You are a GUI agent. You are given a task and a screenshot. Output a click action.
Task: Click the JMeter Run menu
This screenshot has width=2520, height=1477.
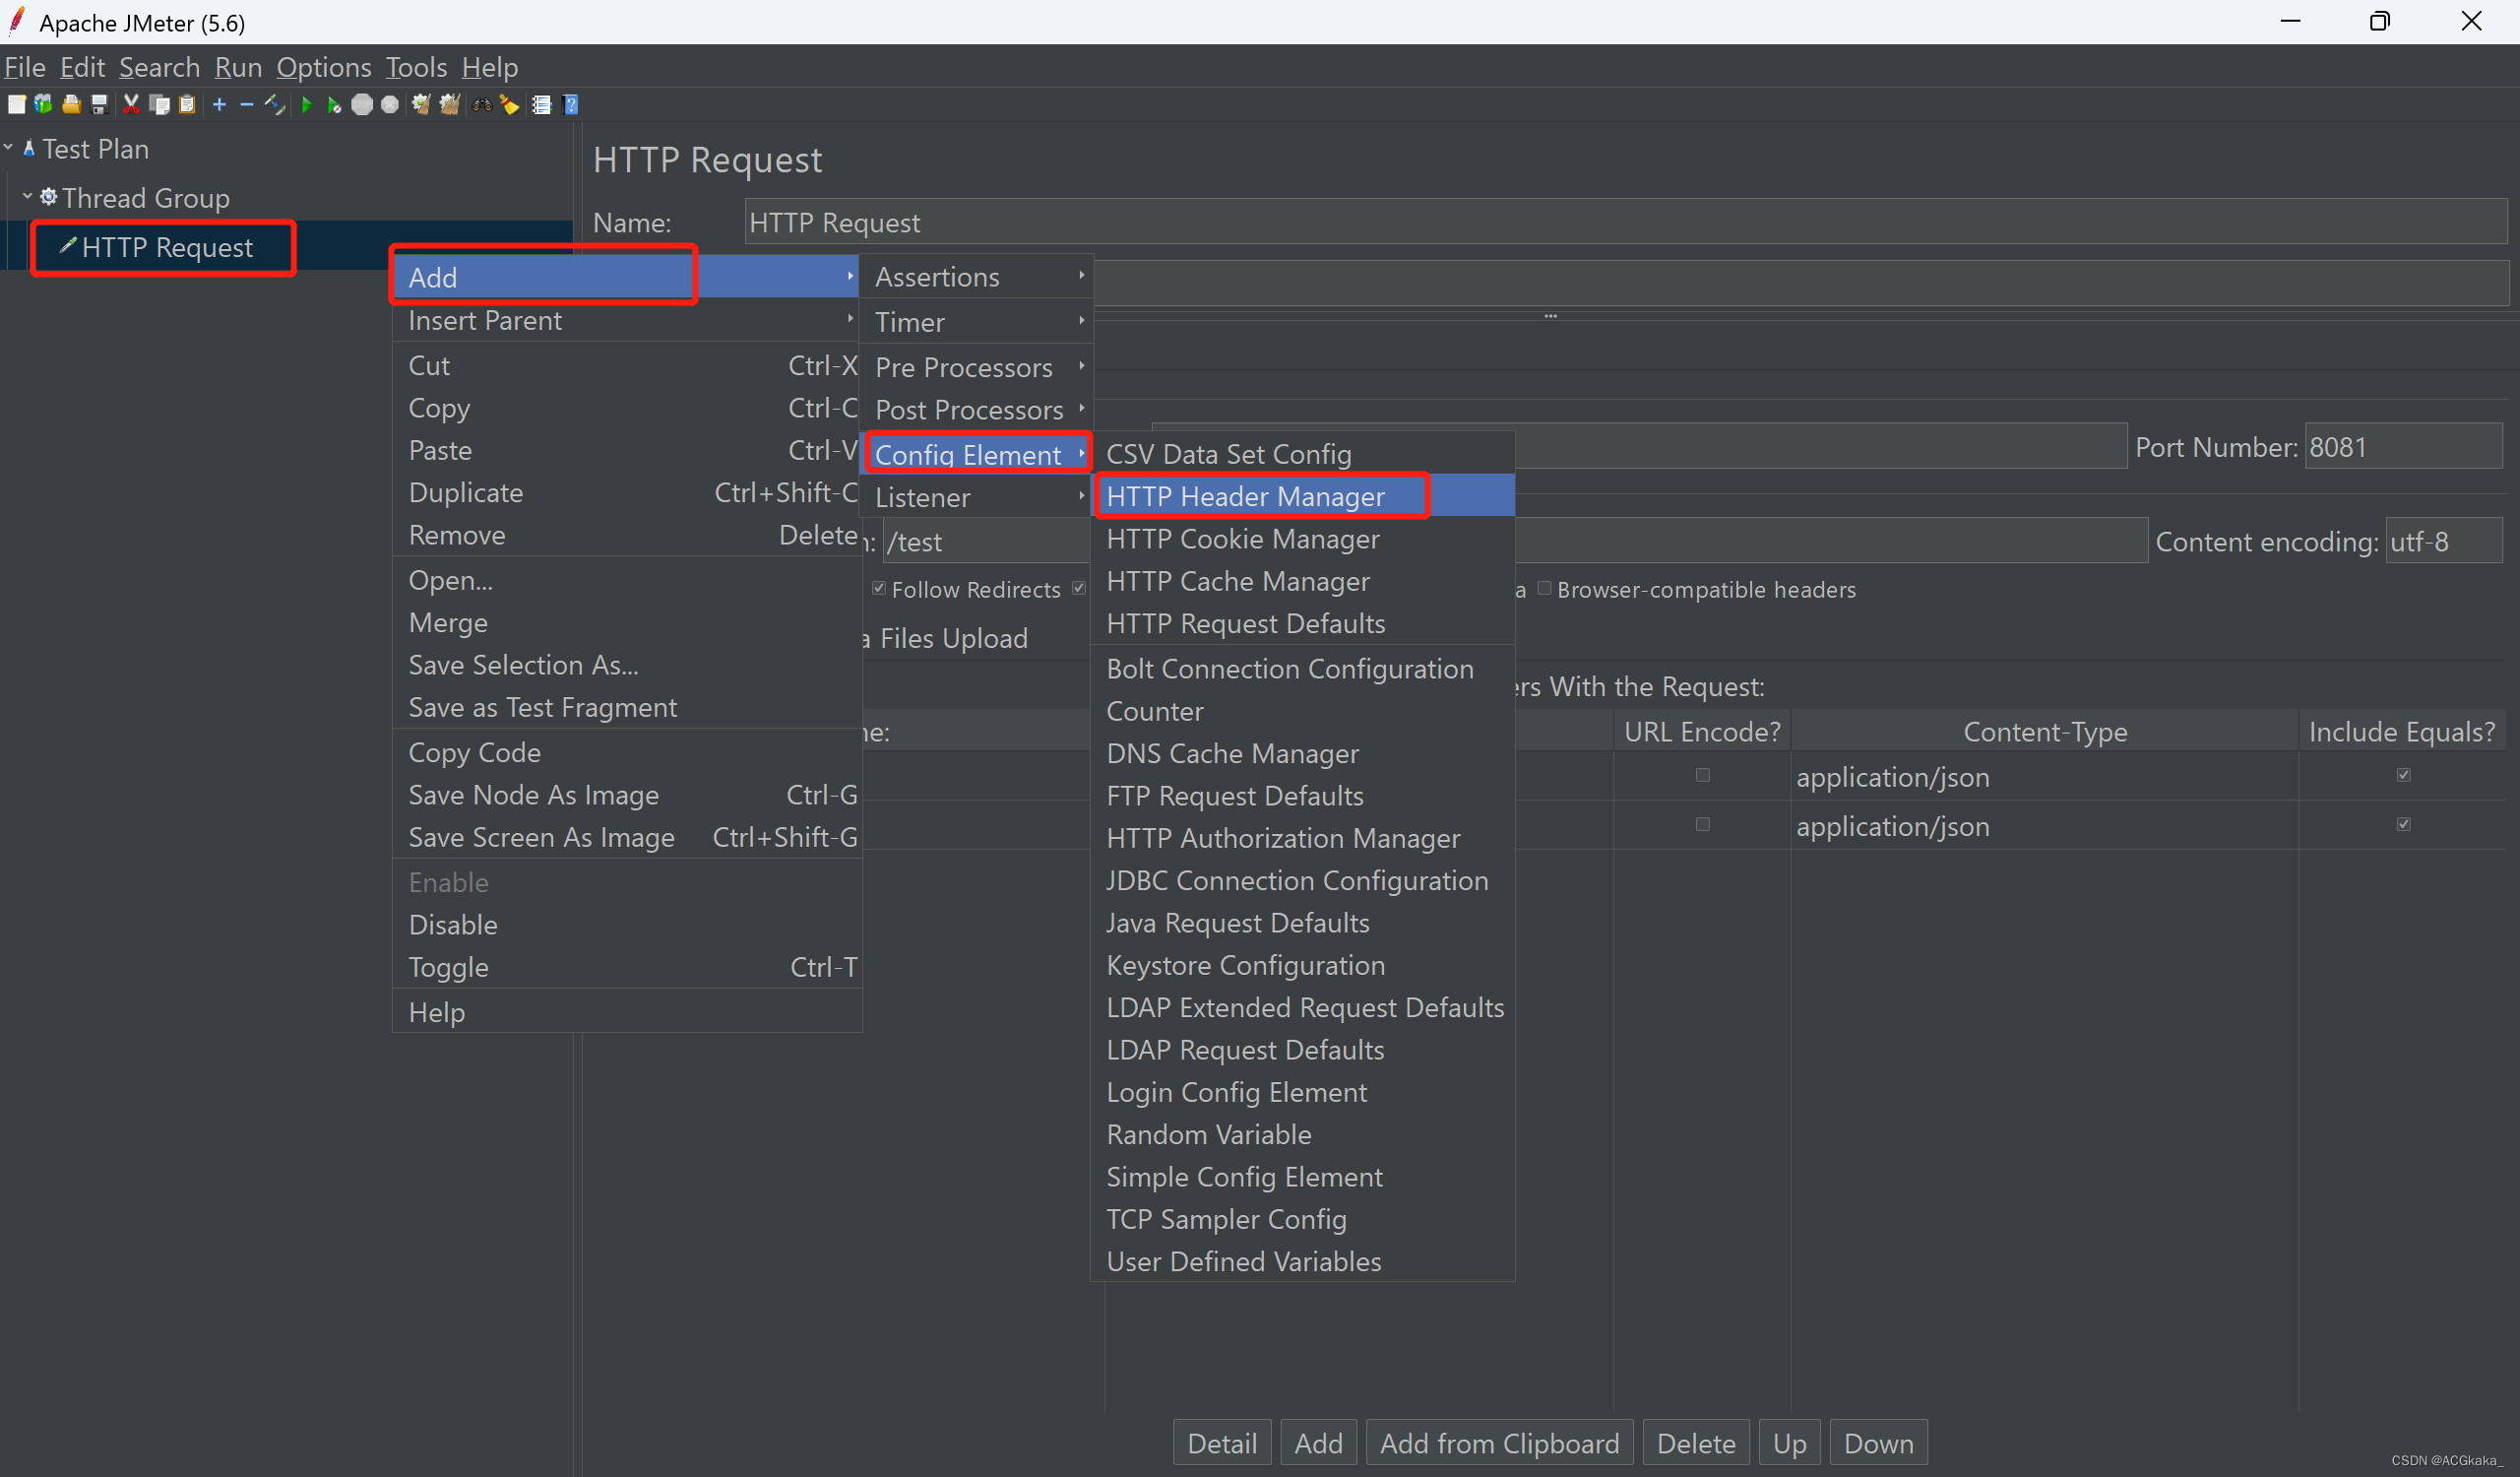(241, 67)
